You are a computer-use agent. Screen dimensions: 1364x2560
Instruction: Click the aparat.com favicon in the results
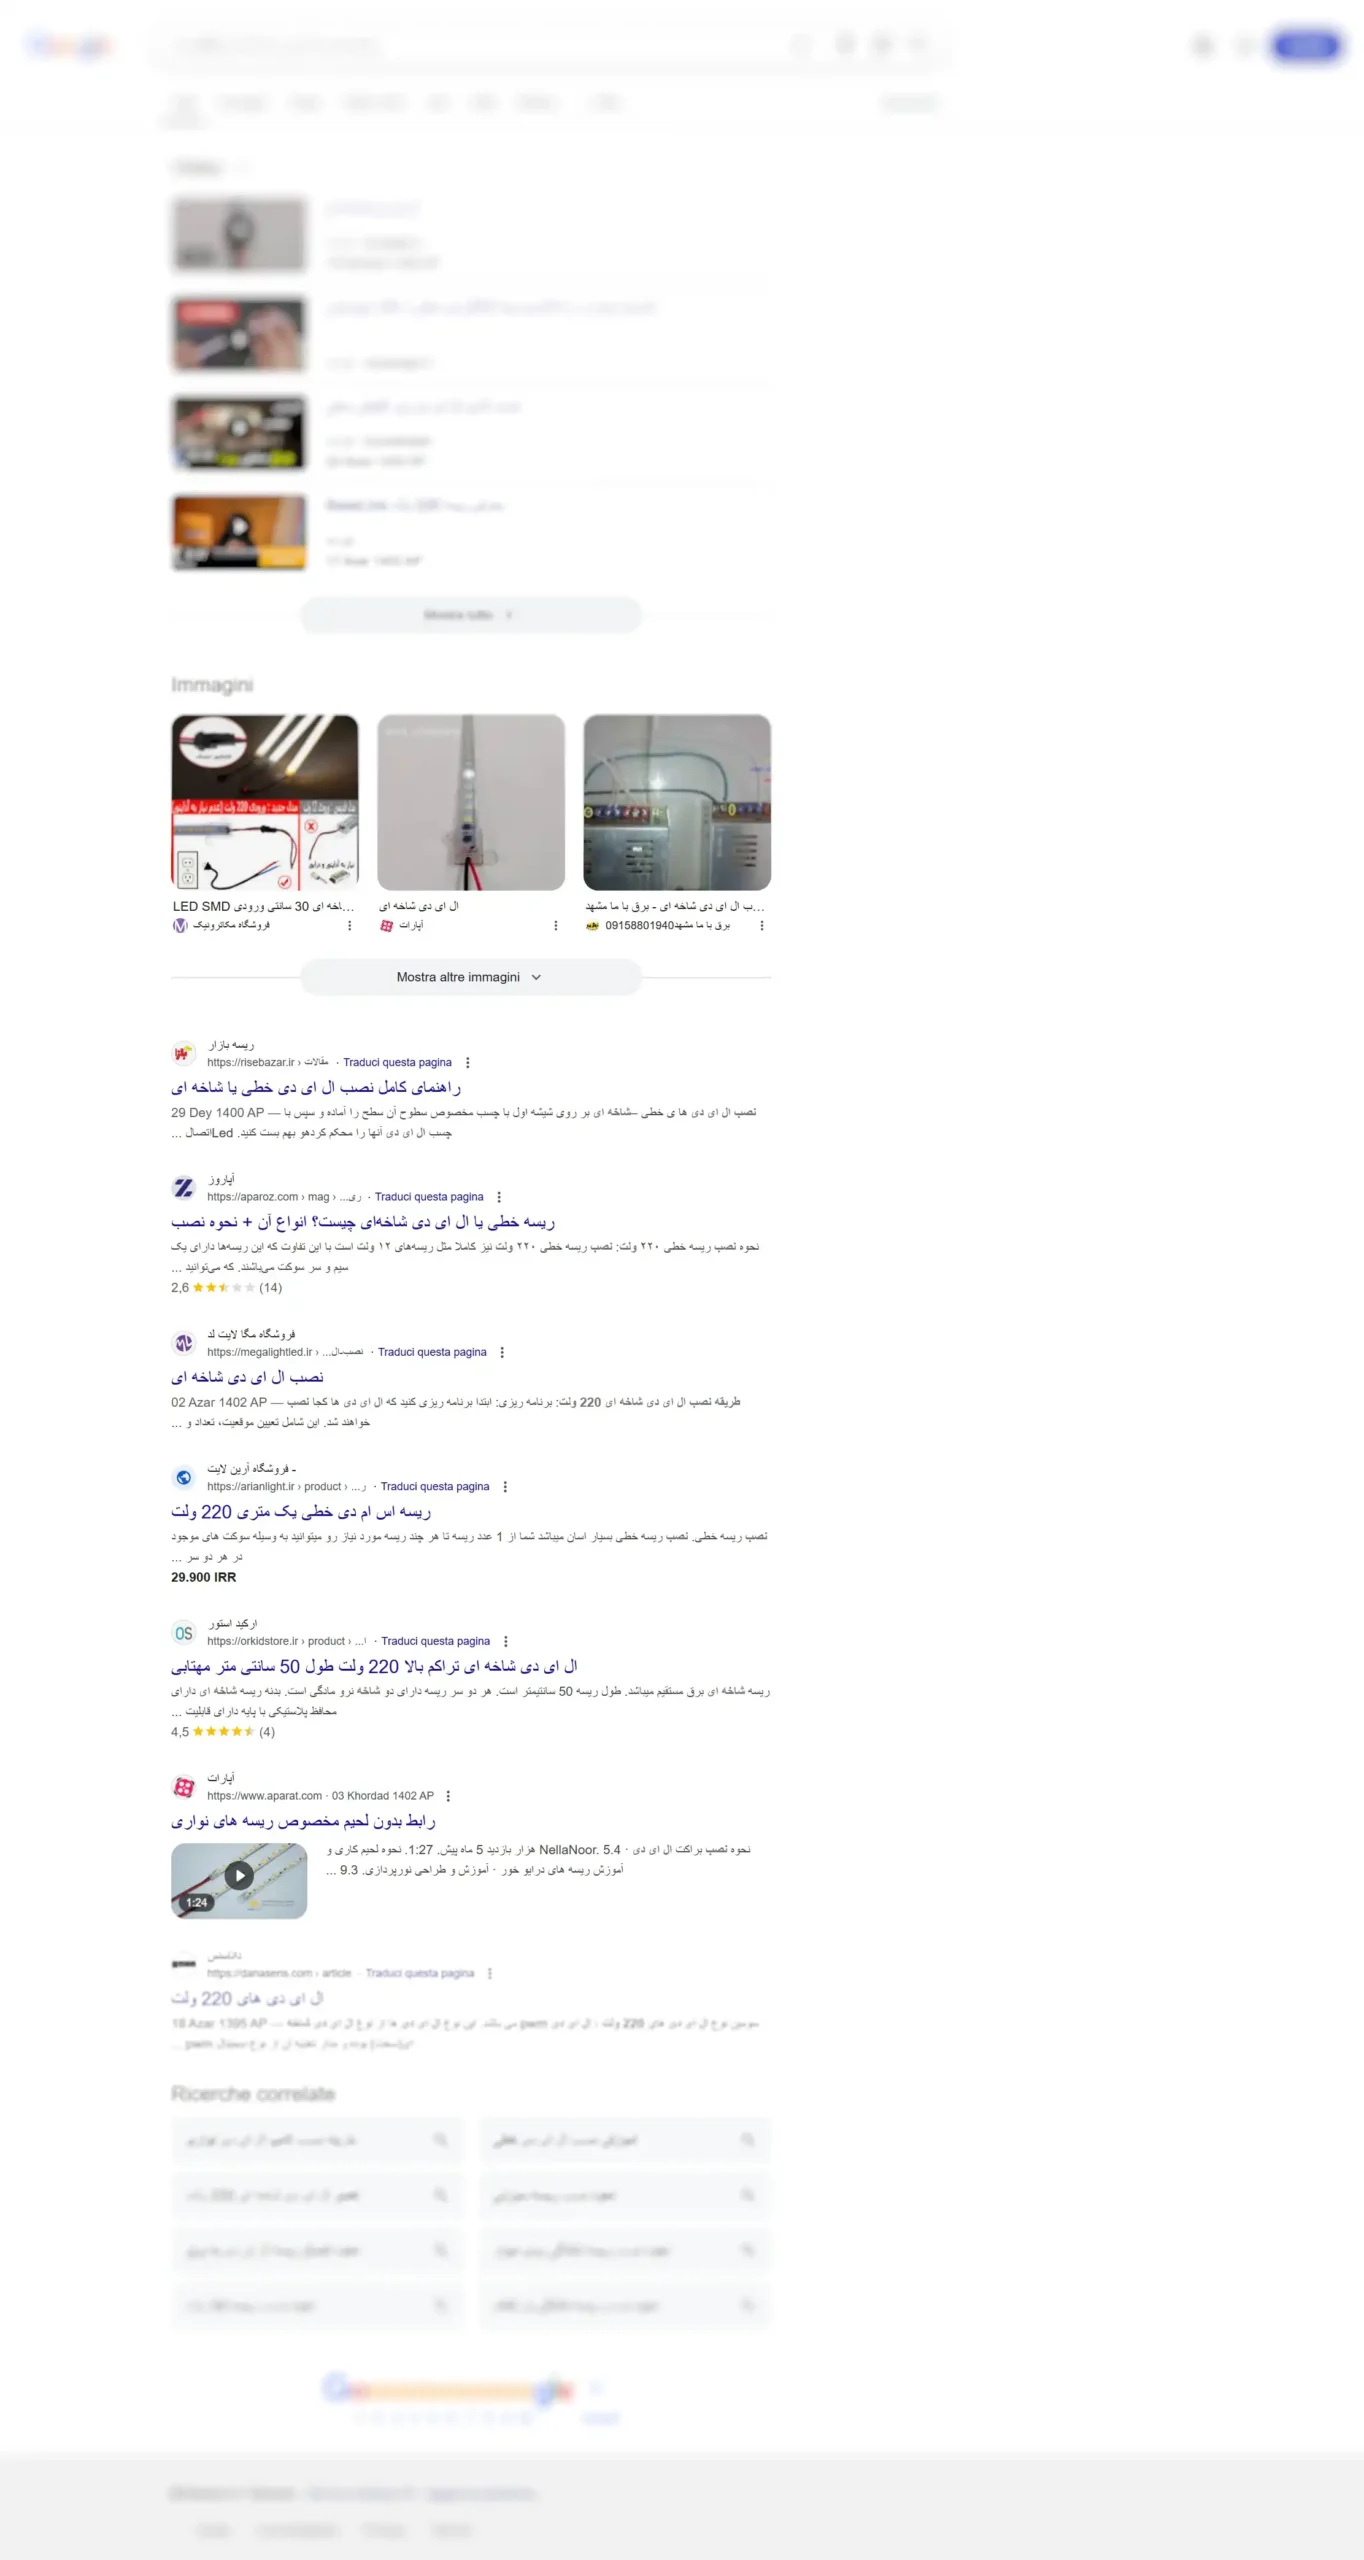click(184, 1787)
